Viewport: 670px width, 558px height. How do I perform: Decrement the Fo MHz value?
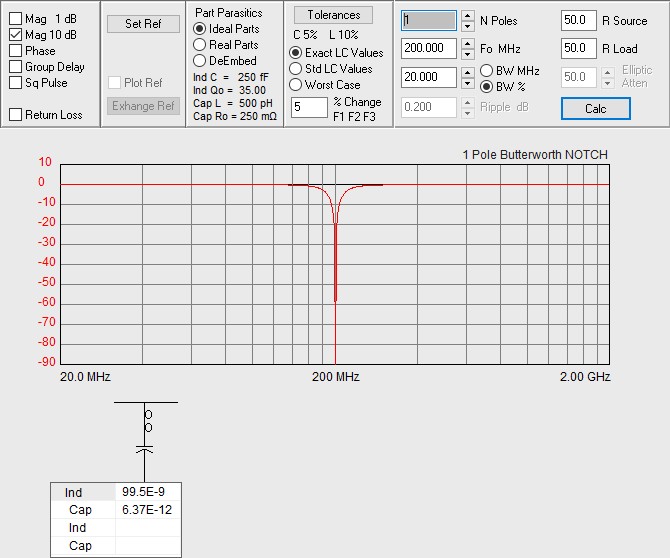point(468,54)
